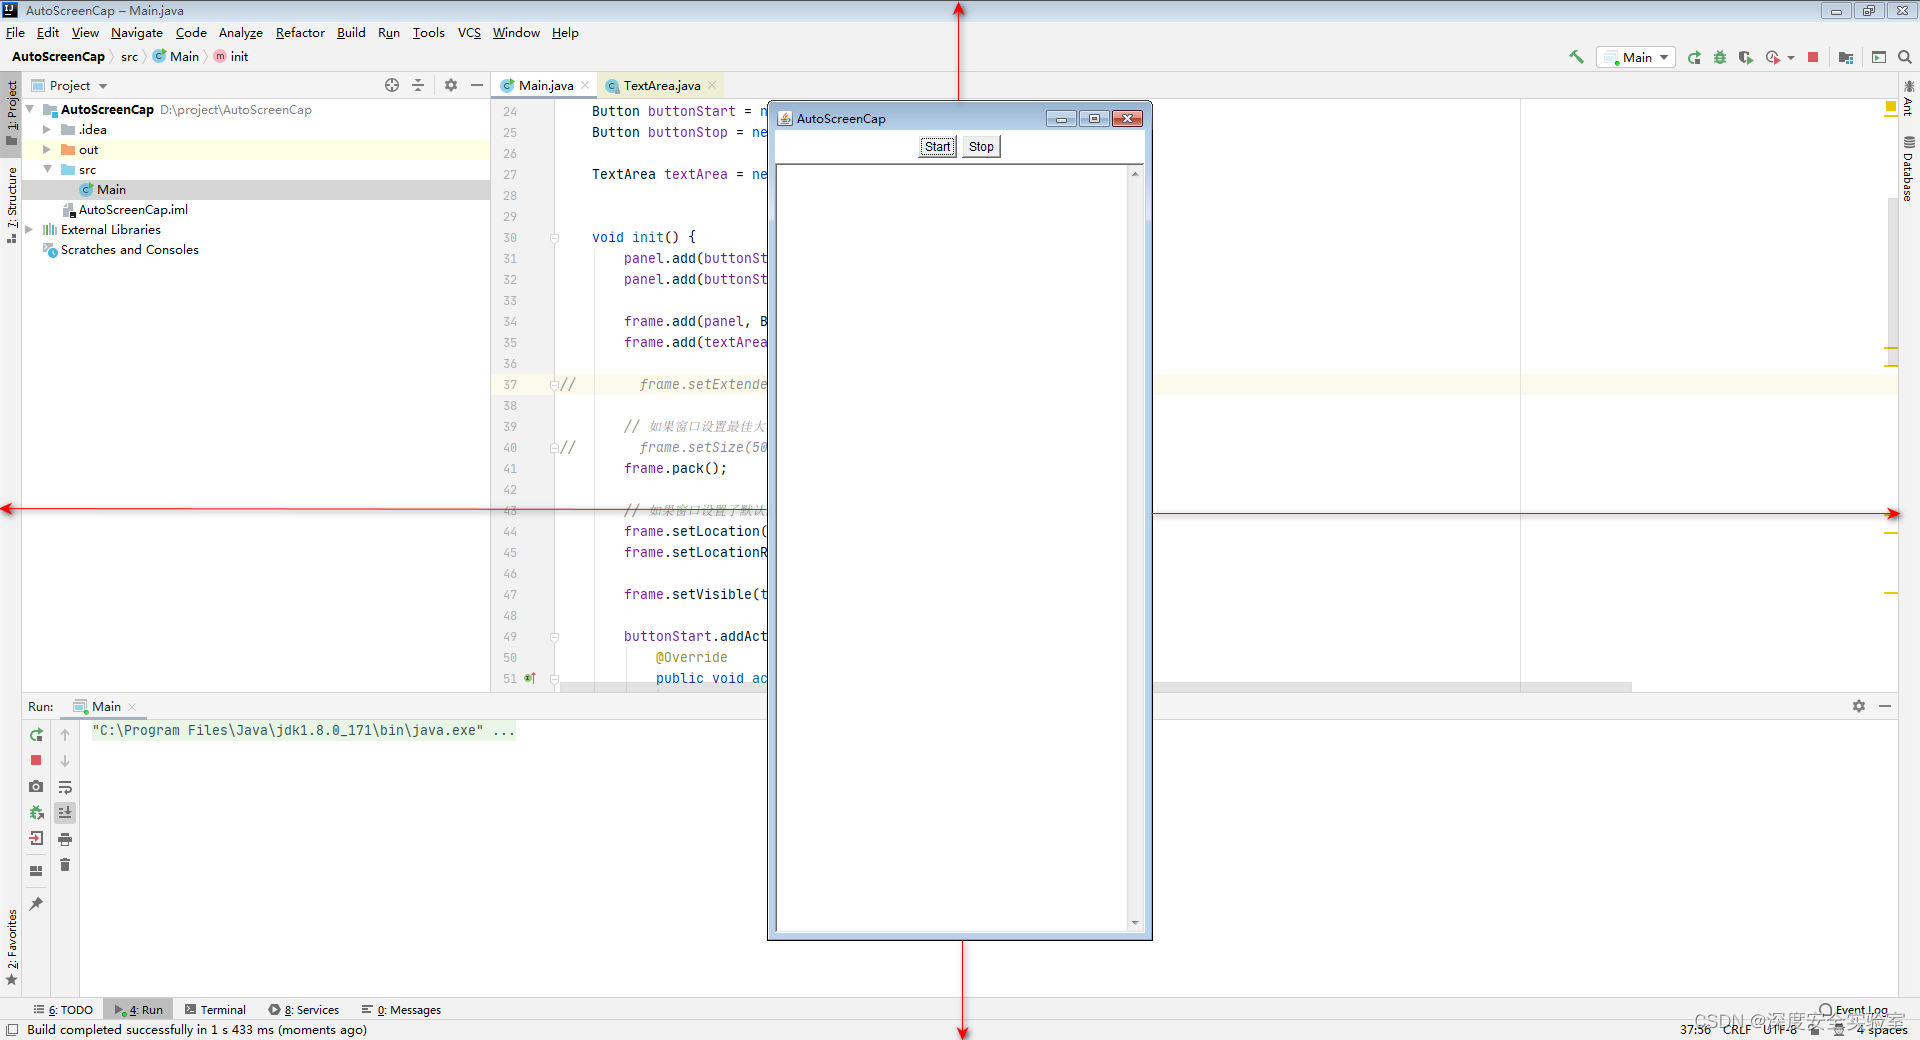
Task: Open the Refactor menu
Action: [299, 32]
